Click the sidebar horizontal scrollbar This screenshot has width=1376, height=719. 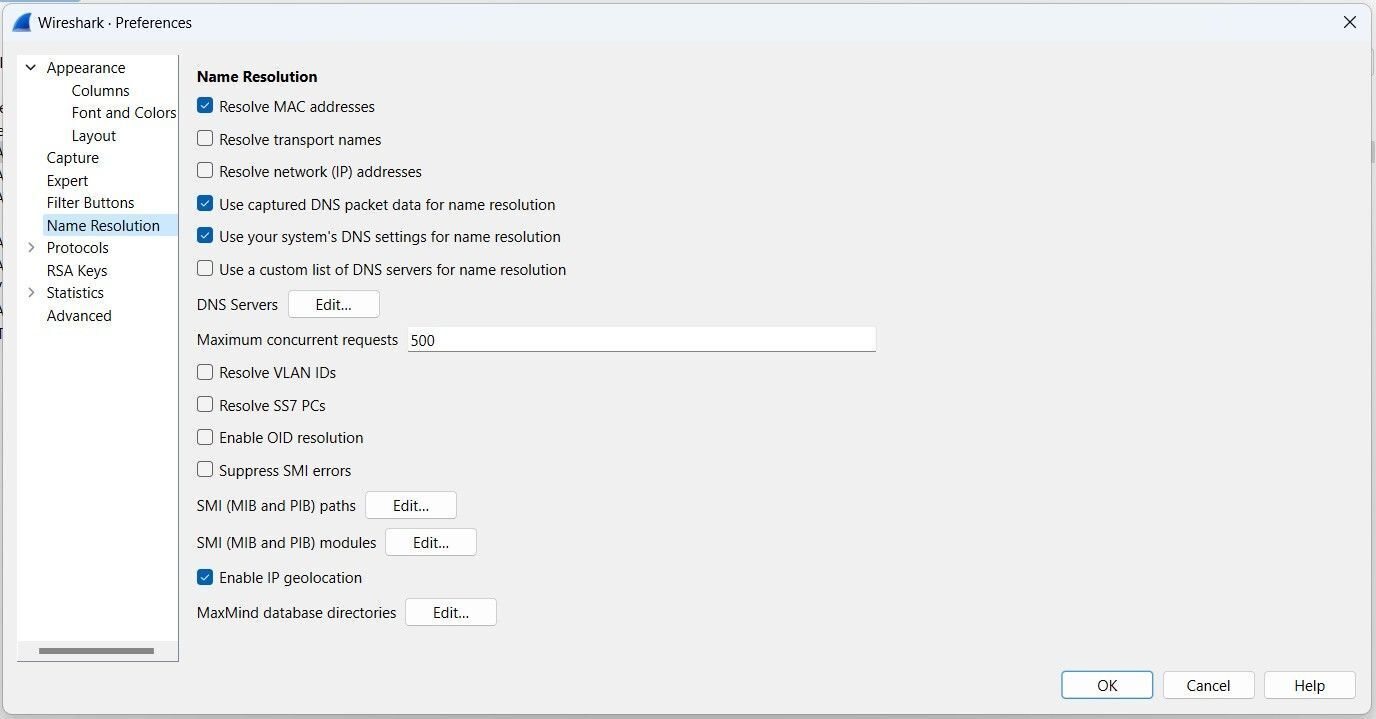[x=97, y=651]
